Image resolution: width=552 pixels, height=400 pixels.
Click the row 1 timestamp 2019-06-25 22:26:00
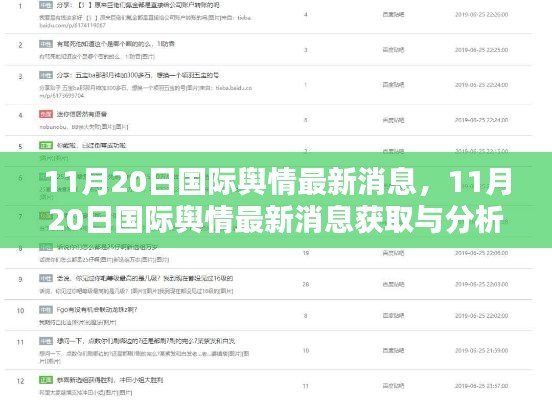point(481,14)
